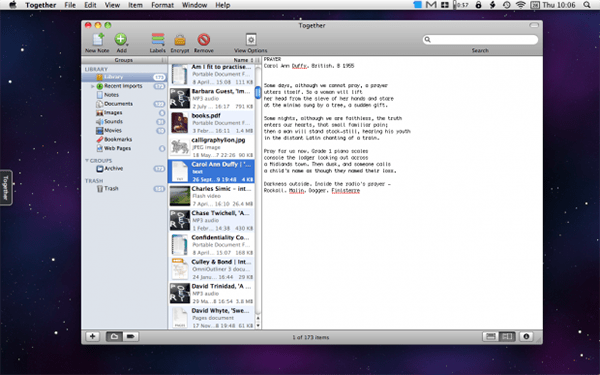Switch to list-over-preview layout button
This screenshot has width=600, height=375.
(x=491, y=337)
